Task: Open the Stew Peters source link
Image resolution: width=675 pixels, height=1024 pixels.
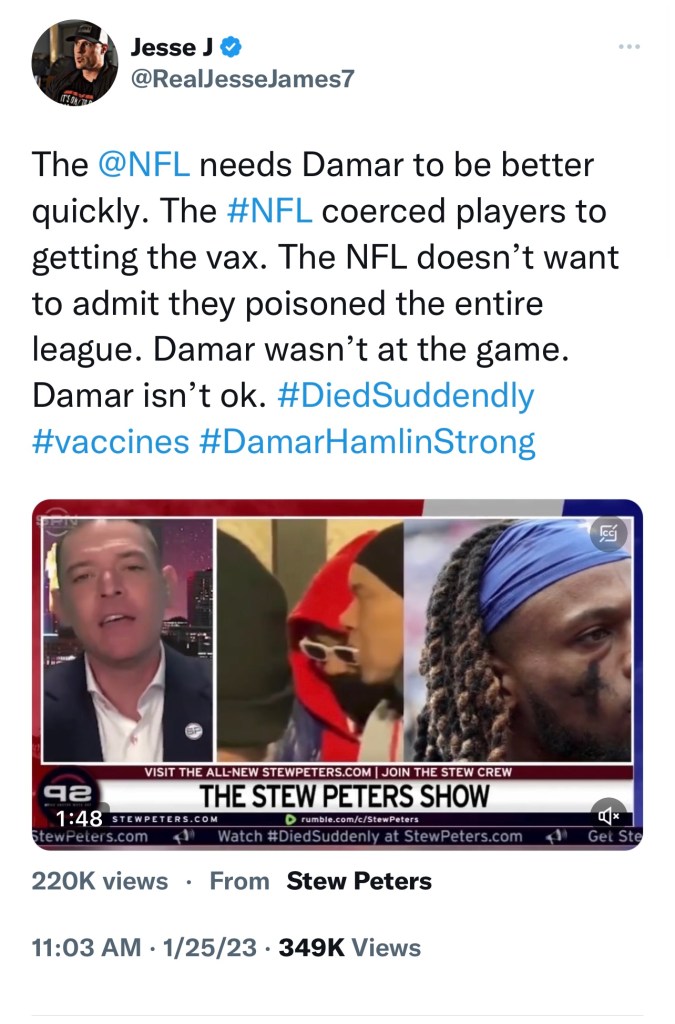Action: [359, 881]
